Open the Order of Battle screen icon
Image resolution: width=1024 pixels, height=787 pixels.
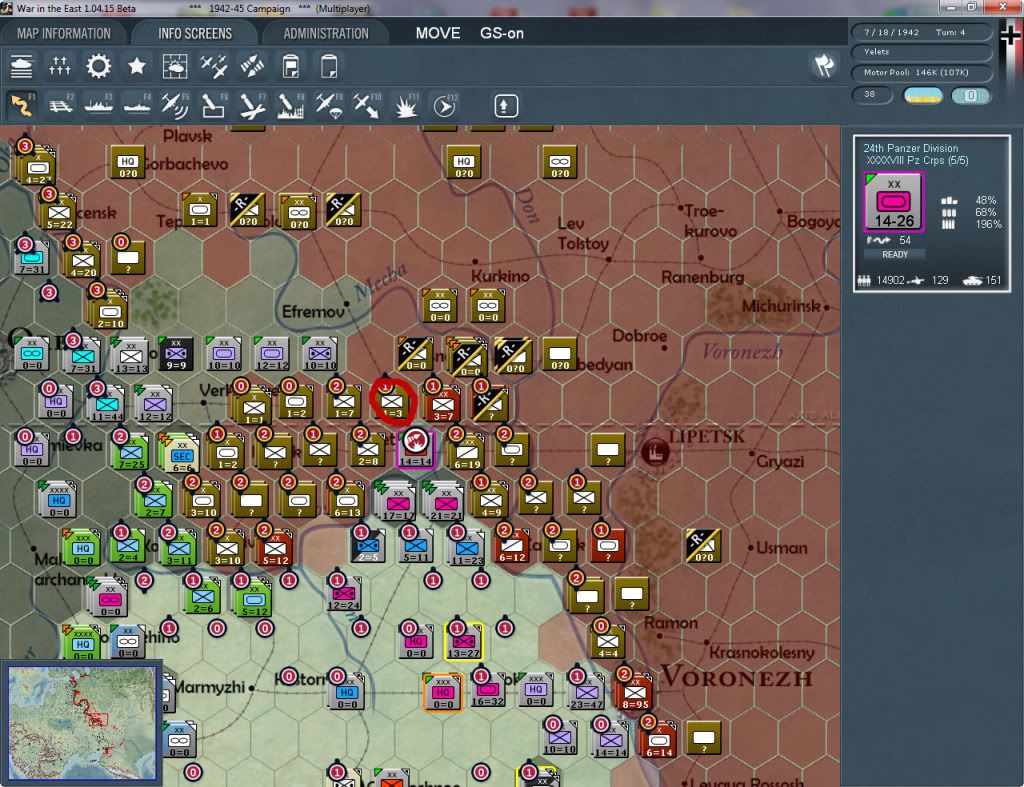[22, 67]
